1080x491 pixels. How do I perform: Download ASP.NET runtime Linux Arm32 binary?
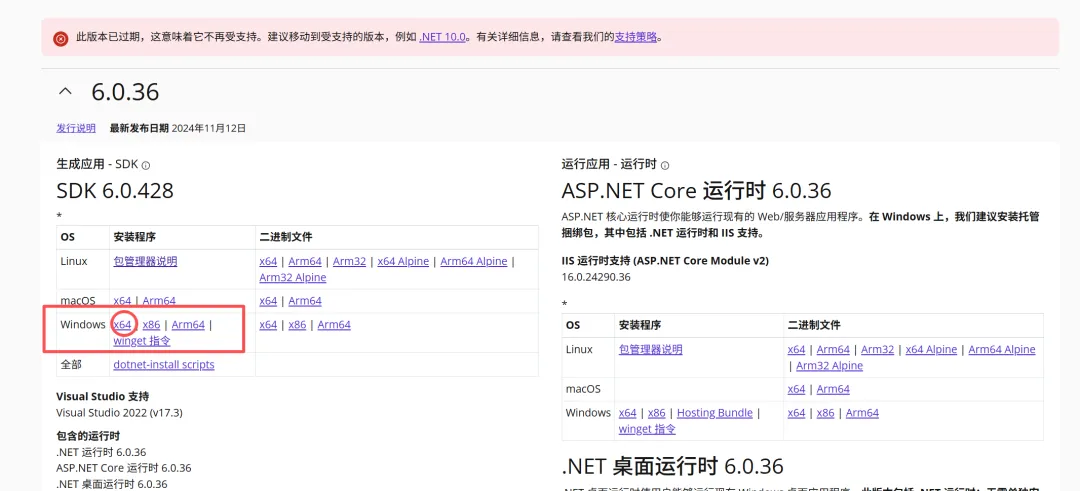click(x=878, y=350)
